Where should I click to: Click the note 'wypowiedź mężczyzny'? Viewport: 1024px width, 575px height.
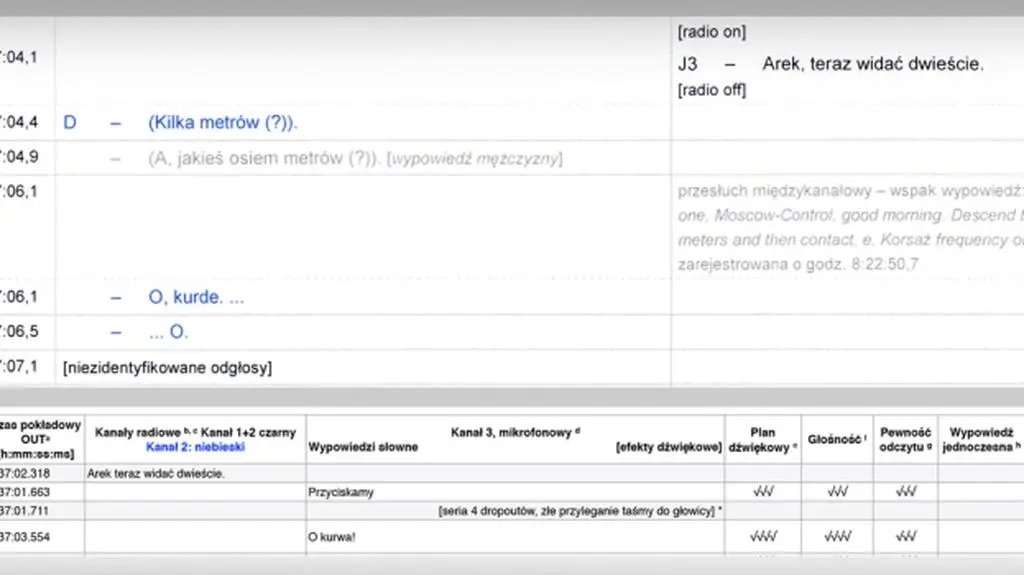click(475, 159)
